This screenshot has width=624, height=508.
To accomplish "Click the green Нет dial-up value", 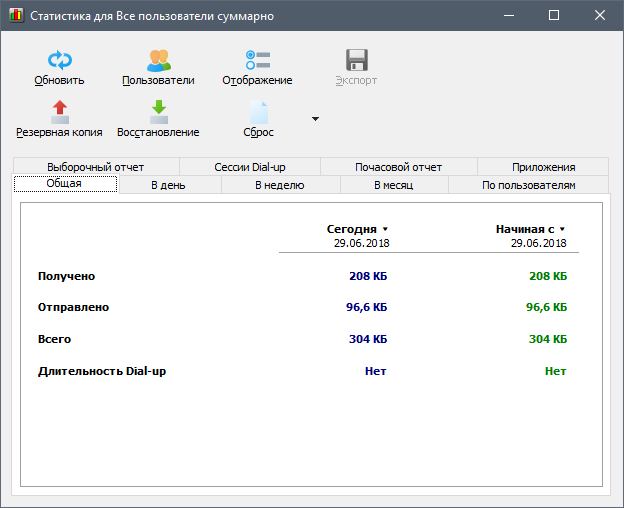I will click(x=556, y=371).
